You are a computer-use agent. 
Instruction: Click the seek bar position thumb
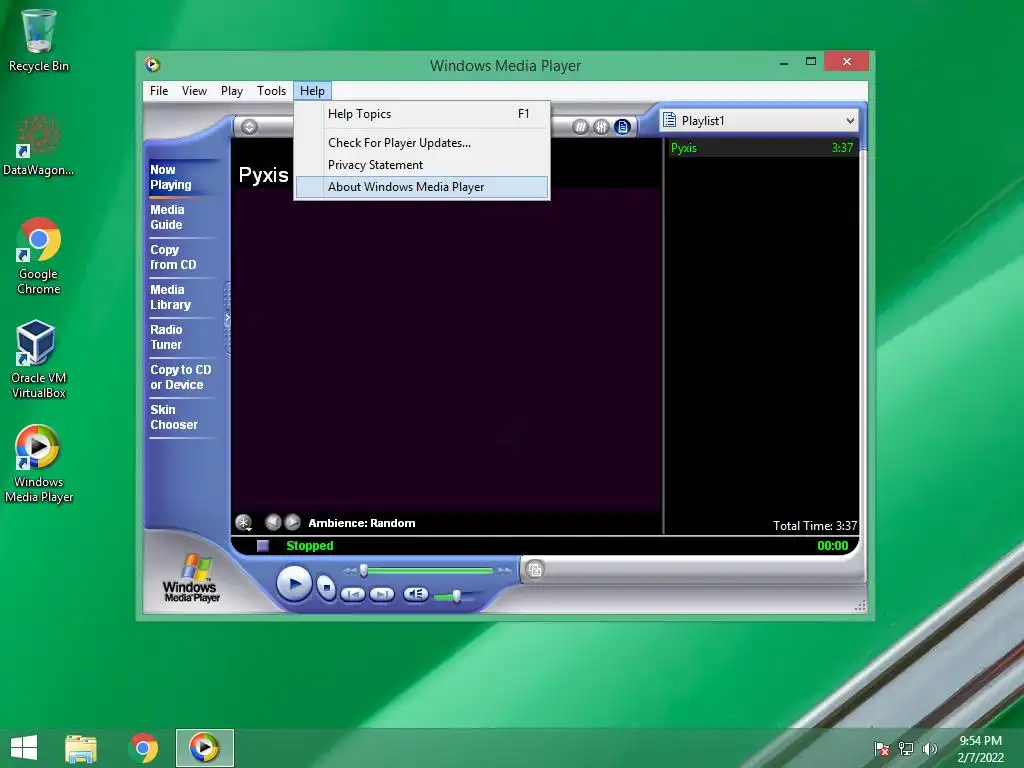pyautogui.click(x=364, y=571)
